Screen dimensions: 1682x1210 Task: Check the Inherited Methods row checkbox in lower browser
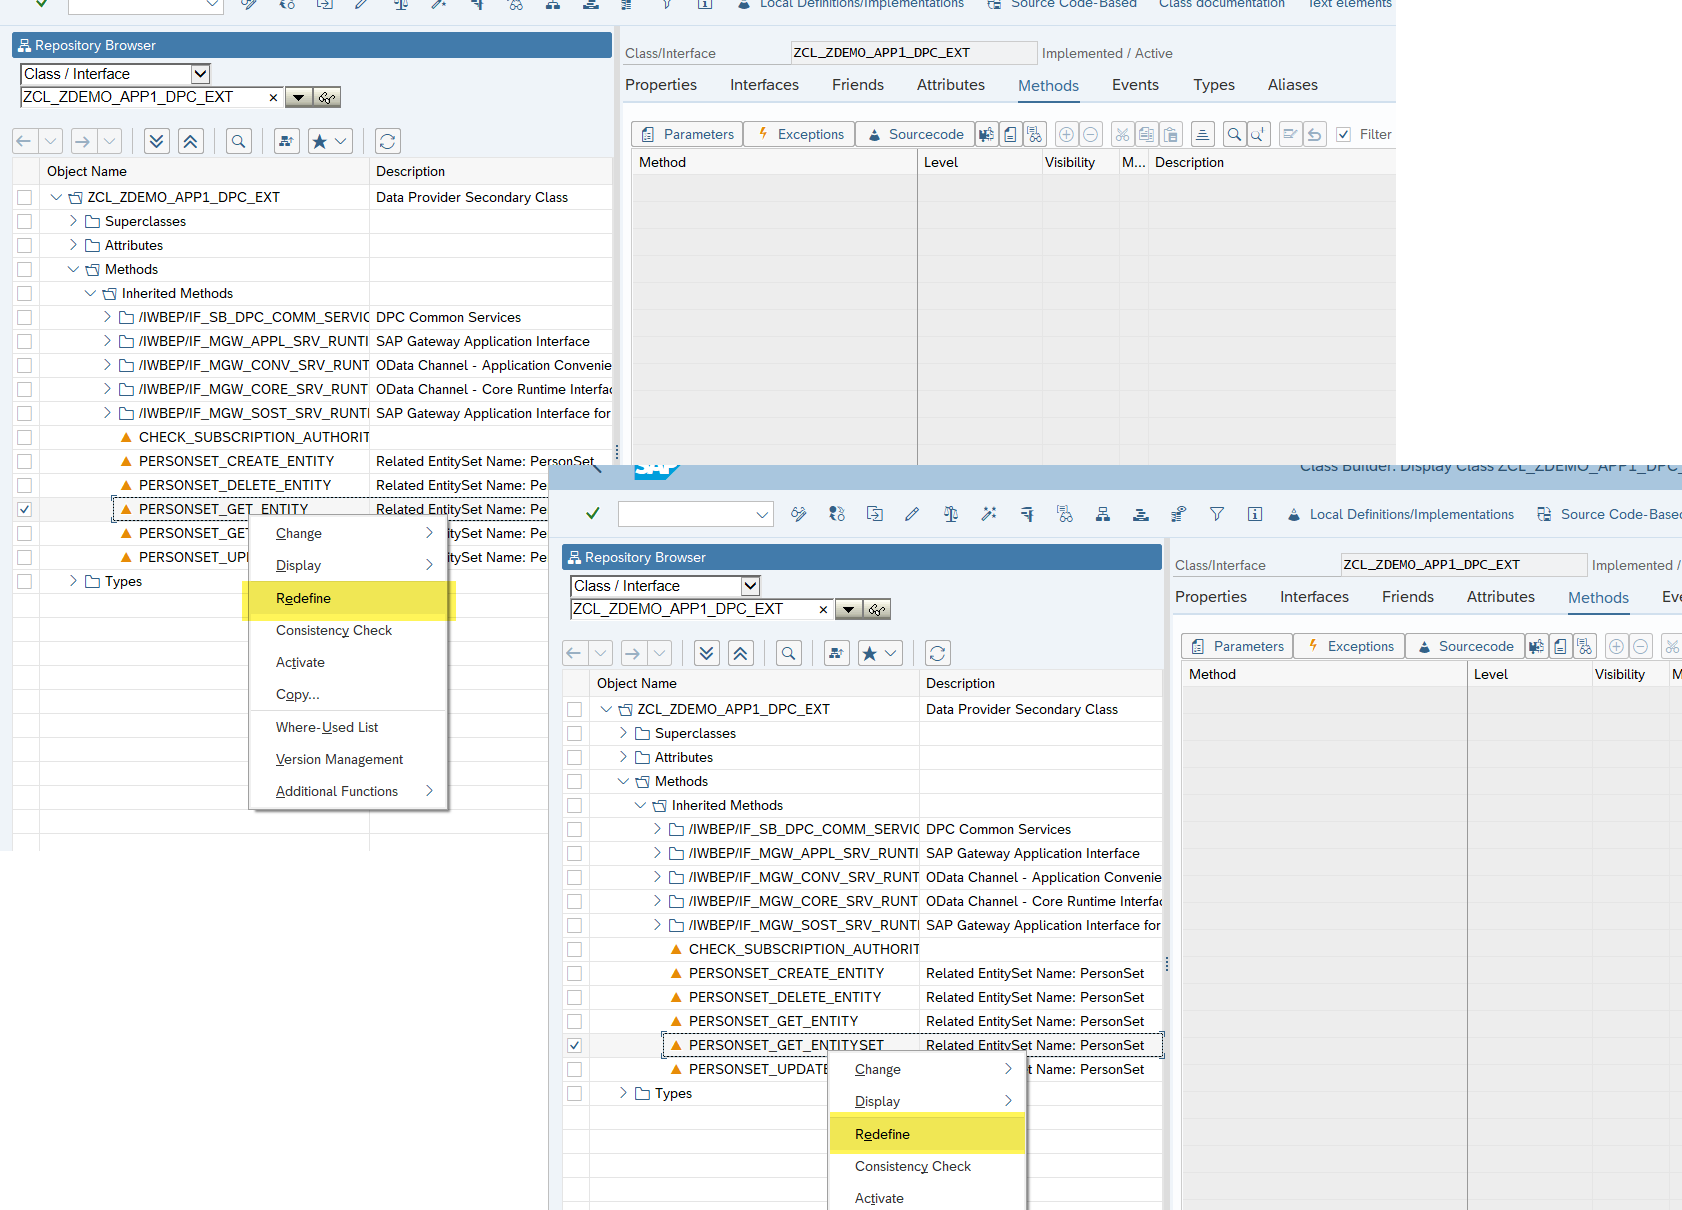point(574,805)
